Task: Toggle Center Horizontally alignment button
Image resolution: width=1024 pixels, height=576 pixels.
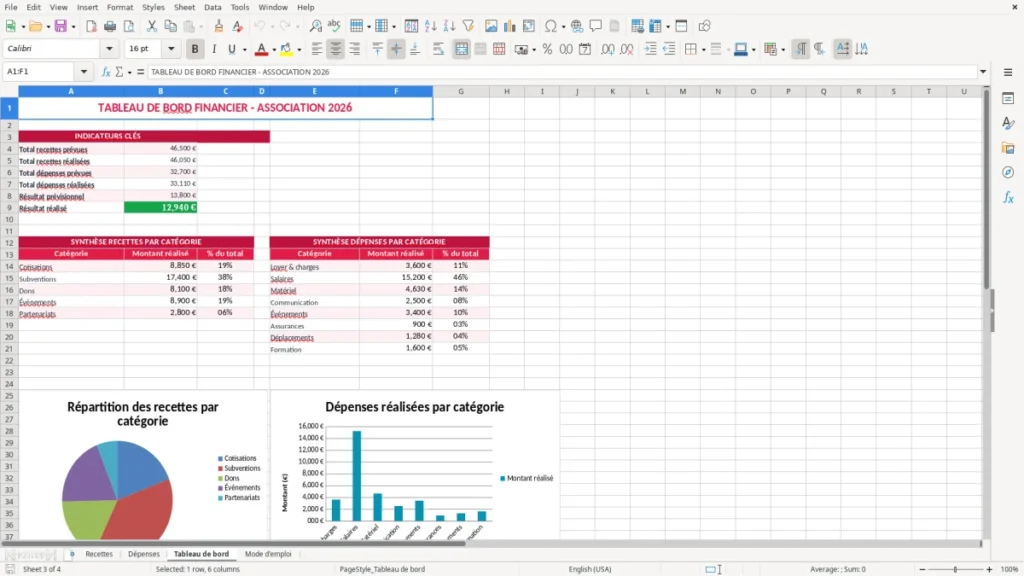Action: (336, 49)
